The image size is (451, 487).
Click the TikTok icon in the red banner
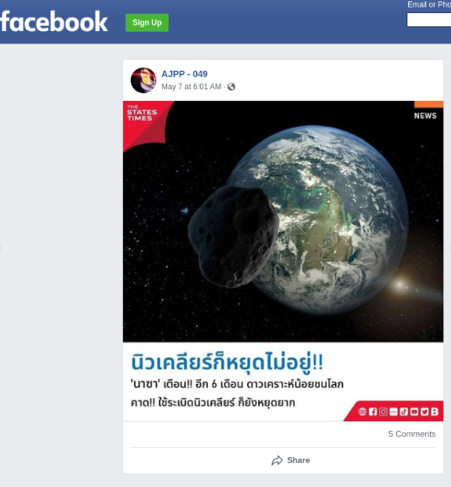404,412
